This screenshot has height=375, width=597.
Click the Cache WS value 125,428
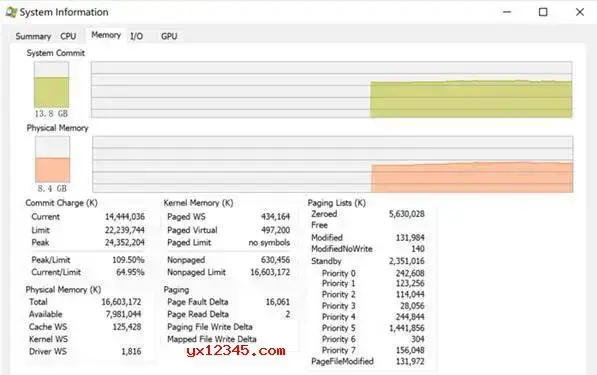[127, 327]
